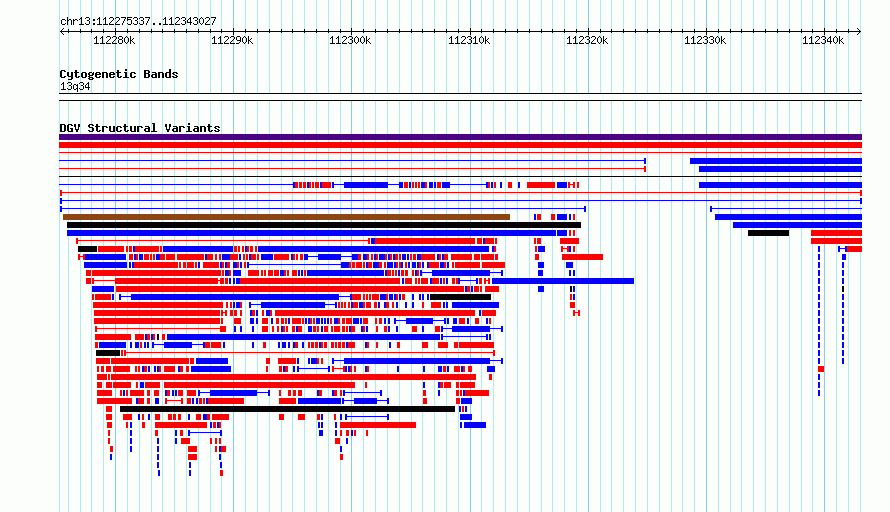The height and width of the screenshot is (512, 890).
Task: Click the left arrowhead of the ruler
Action: tap(62, 31)
